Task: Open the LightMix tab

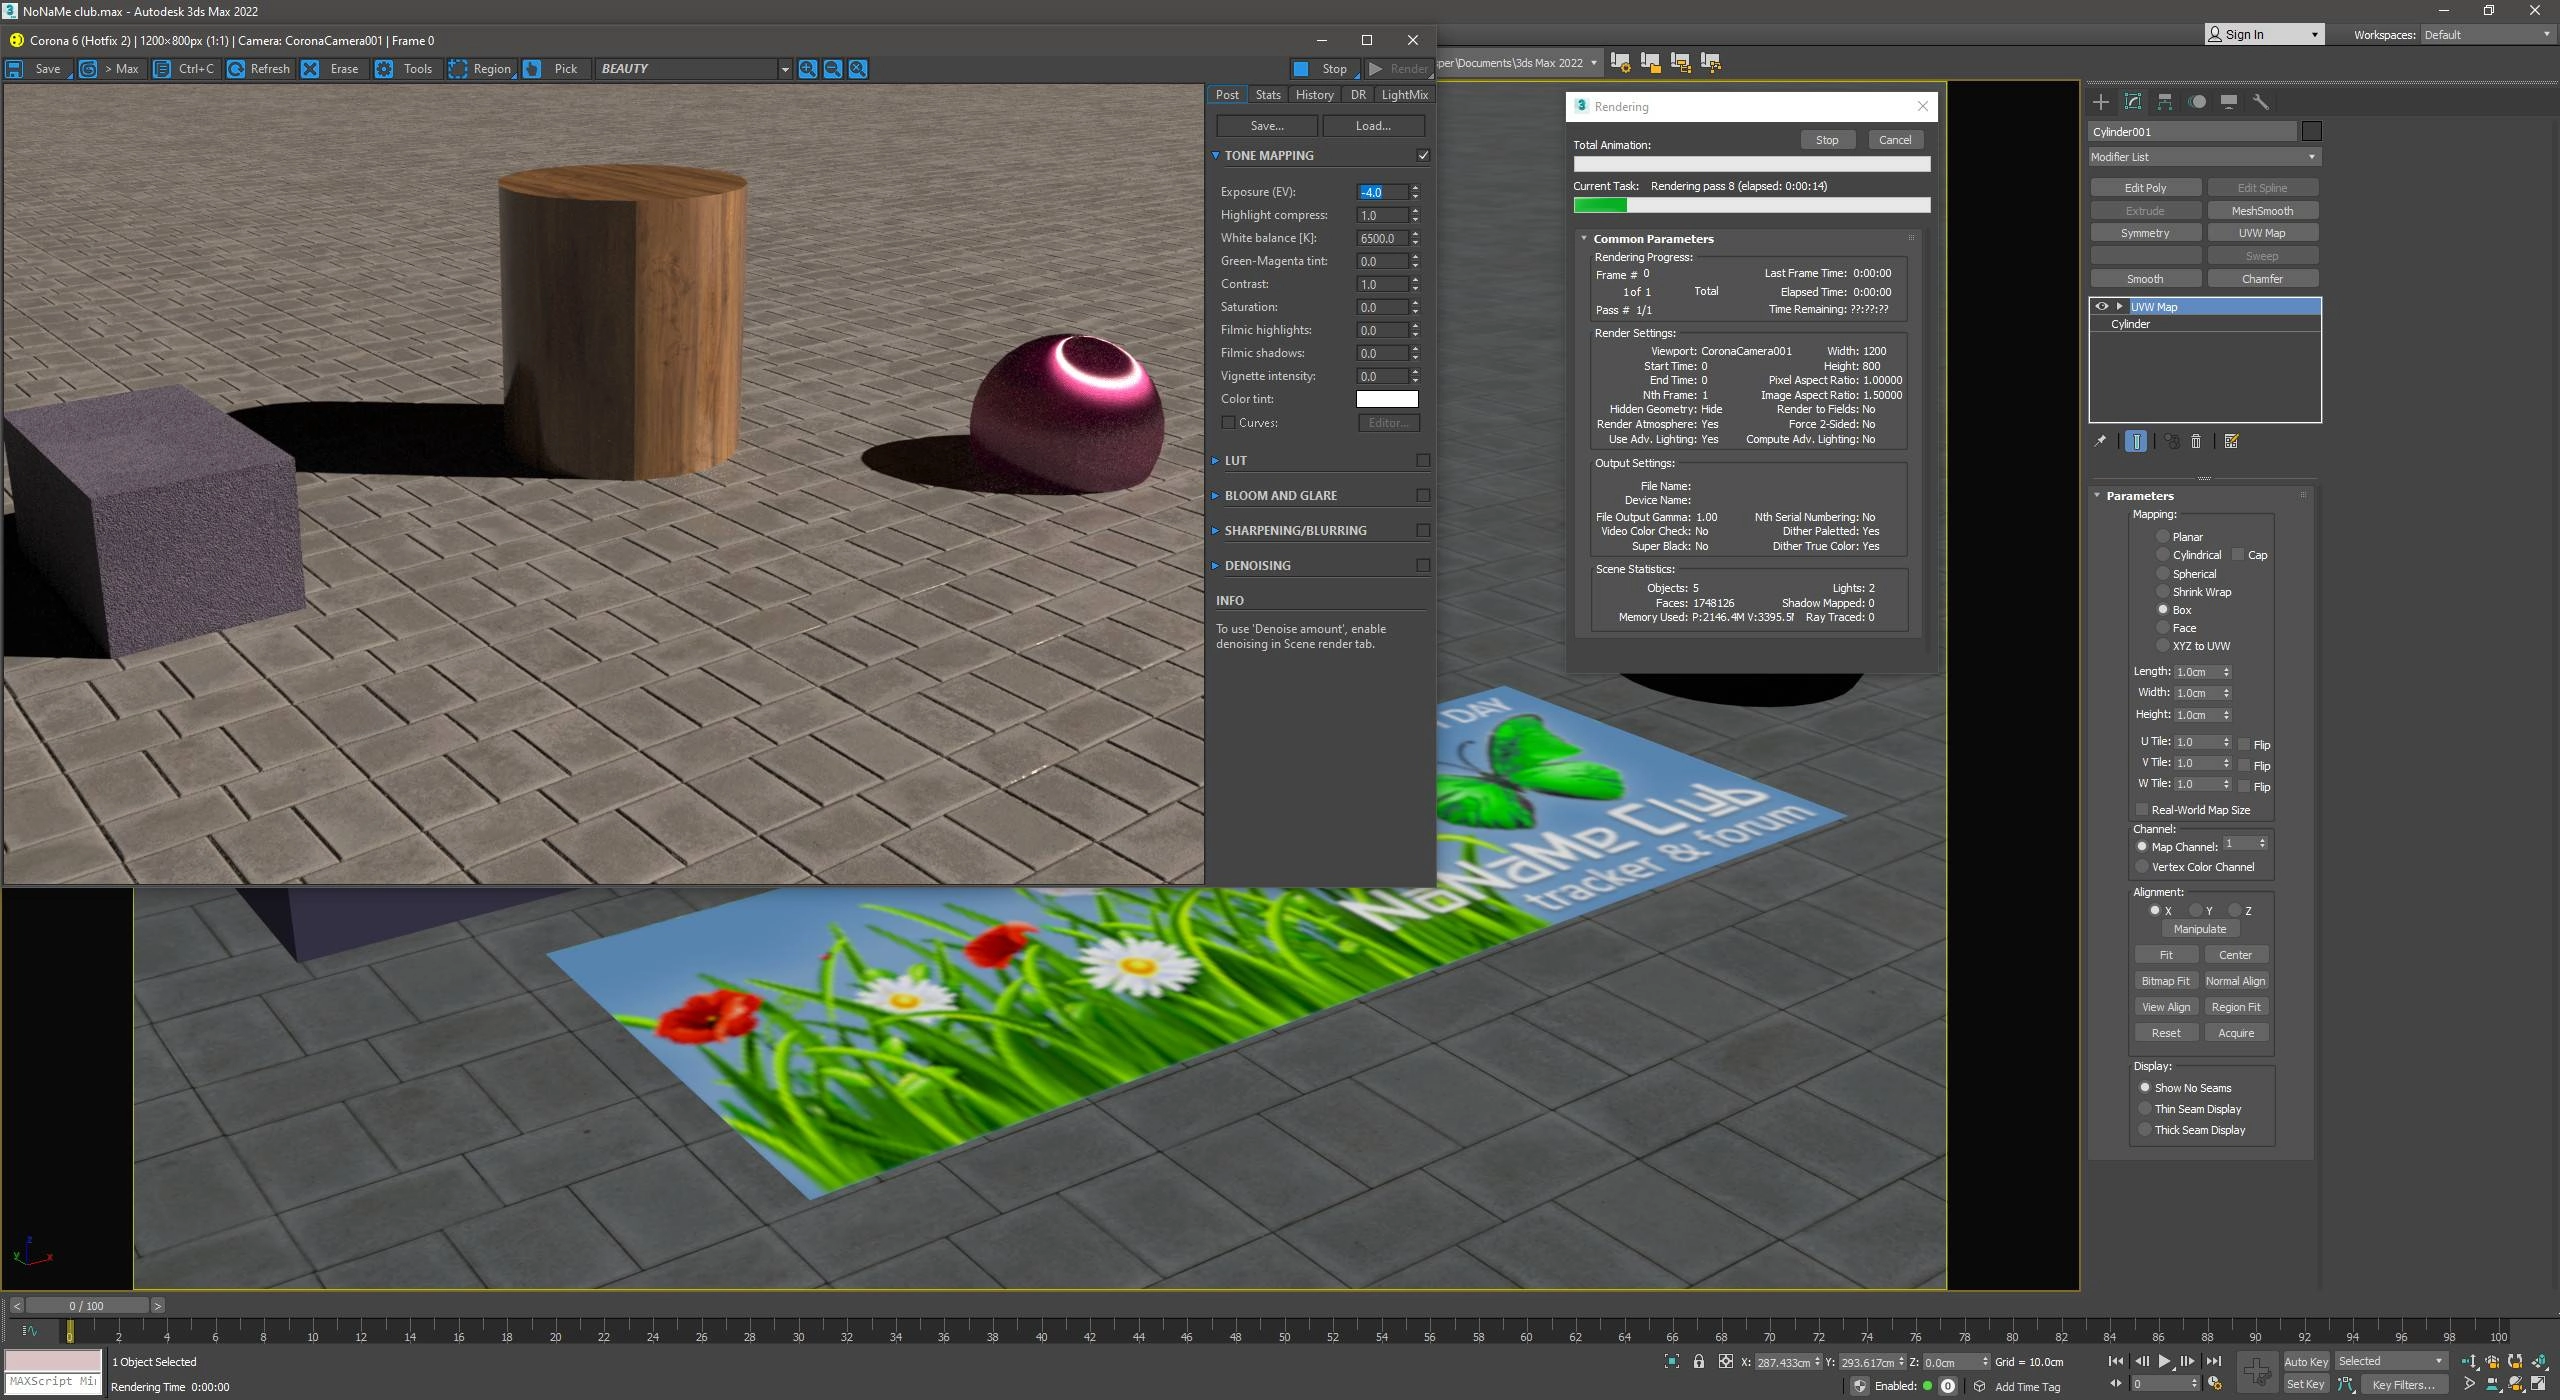Action: (x=1404, y=94)
